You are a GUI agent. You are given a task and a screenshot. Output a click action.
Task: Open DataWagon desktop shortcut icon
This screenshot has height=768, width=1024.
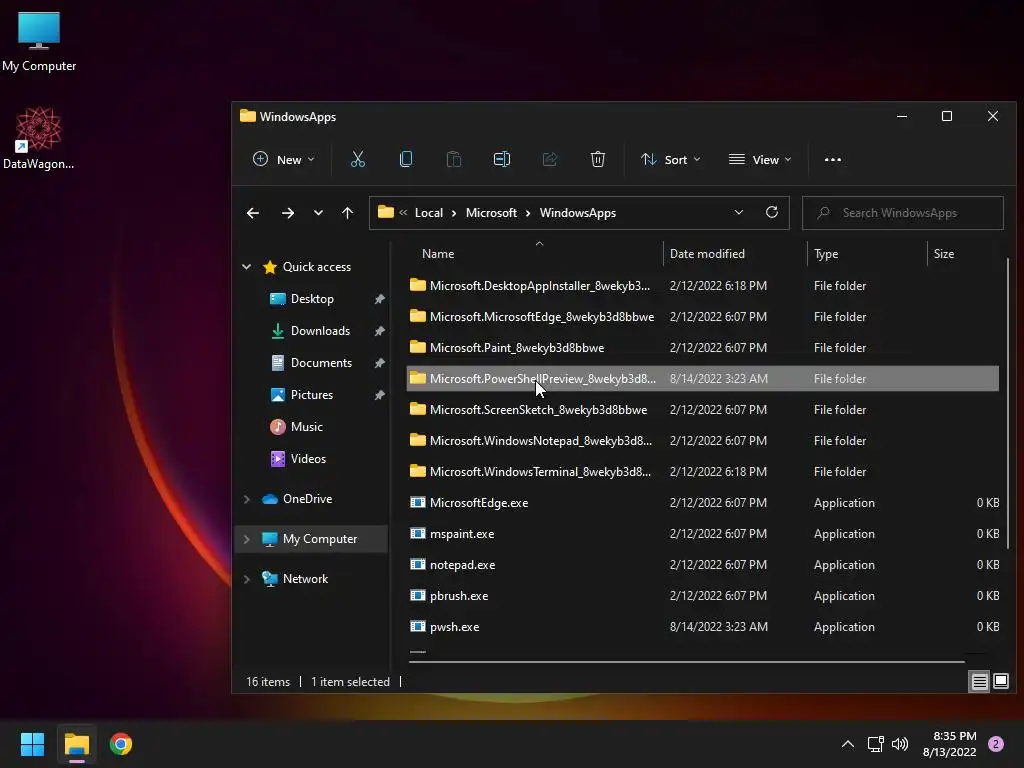pyautogui.click(x=39, y=138)
